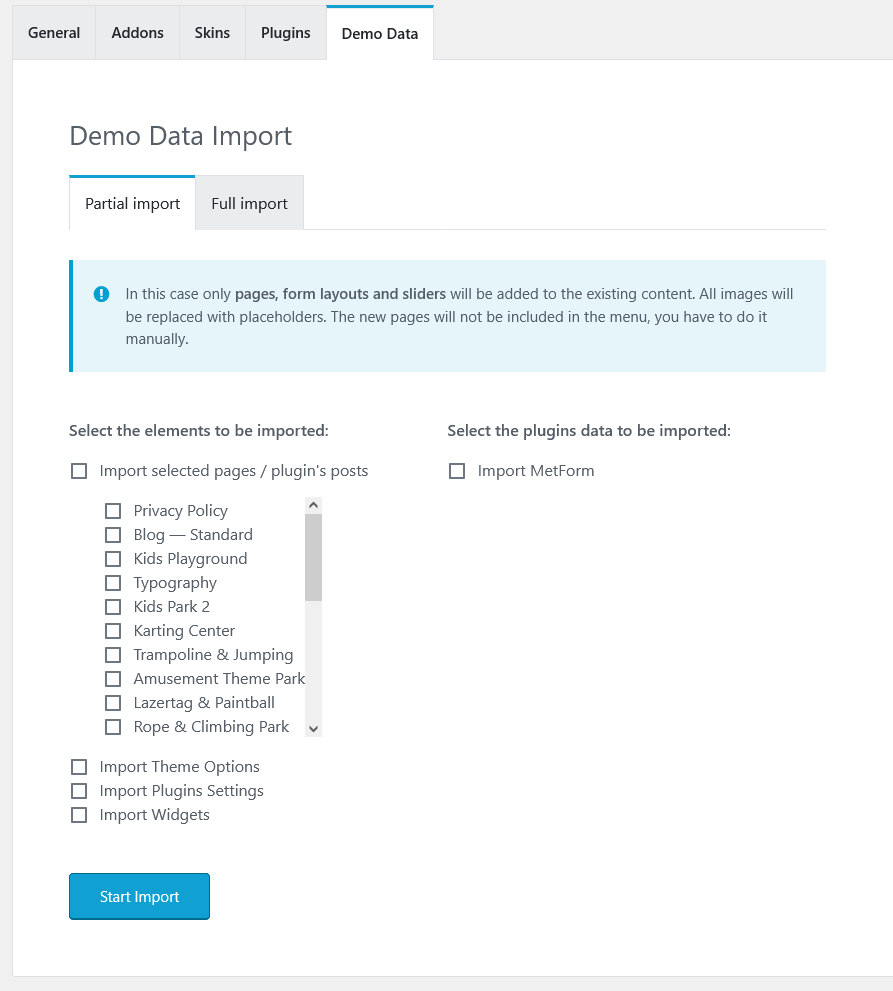The height and width of the screenshot is (991, 893).
Task: Click 'Select the plugins data to be imported:' label
Action: (x=589, y=430)
